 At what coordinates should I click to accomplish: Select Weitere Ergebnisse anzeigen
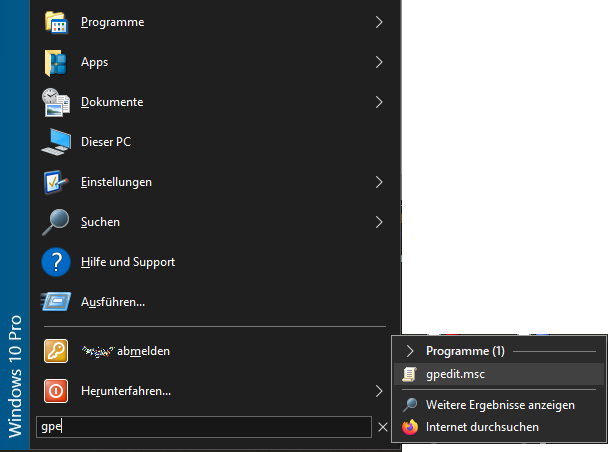pyautogui.click(x=499, y=405)
